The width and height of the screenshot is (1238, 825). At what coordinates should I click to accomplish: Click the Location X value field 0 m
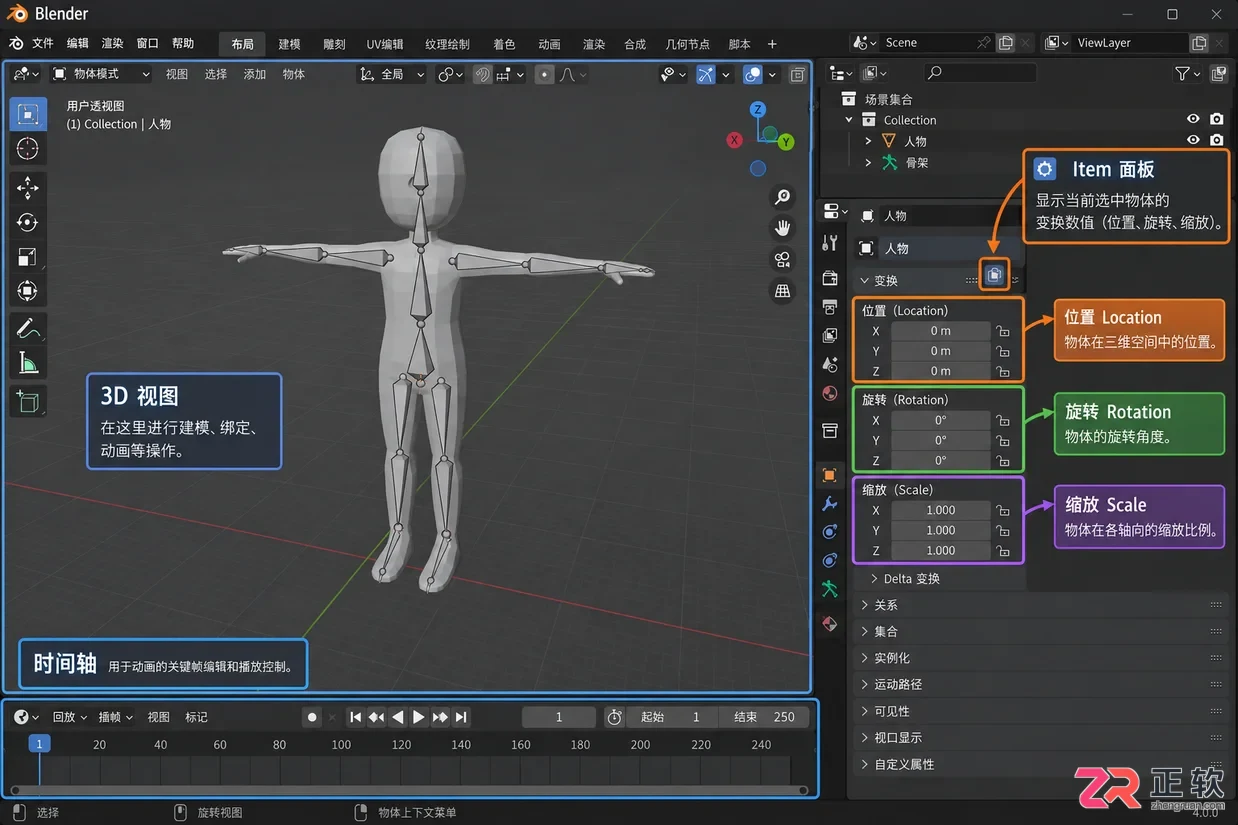(940, 331)
